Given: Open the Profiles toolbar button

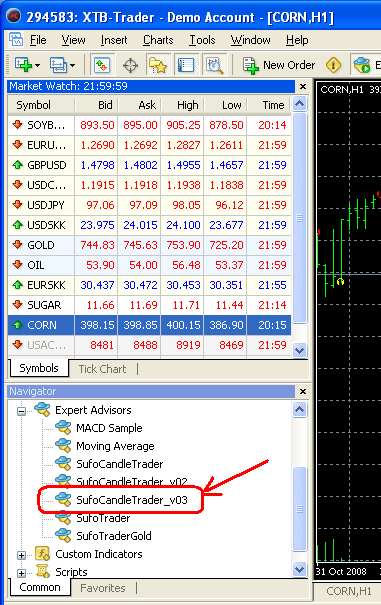Looking at the screenshot, I should coord(58,65).
